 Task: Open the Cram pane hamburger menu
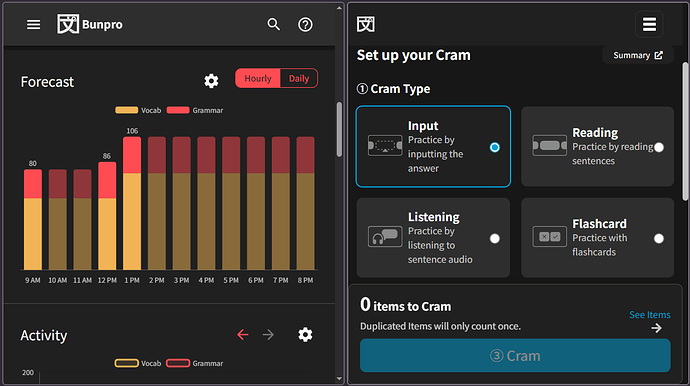(x=649, y=24)
